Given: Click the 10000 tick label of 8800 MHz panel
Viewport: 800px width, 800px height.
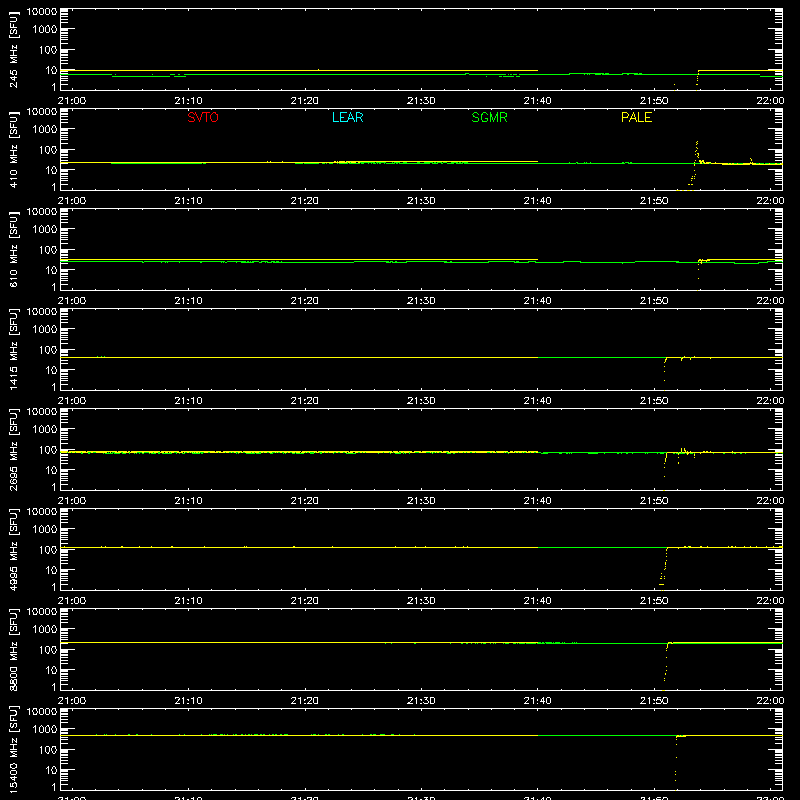Looking at the screenshot, I should coord(42,612).
